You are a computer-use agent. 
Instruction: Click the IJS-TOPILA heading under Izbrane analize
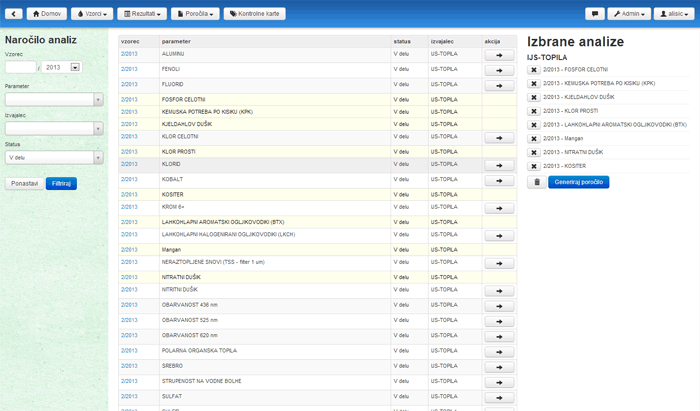point(547,58)
